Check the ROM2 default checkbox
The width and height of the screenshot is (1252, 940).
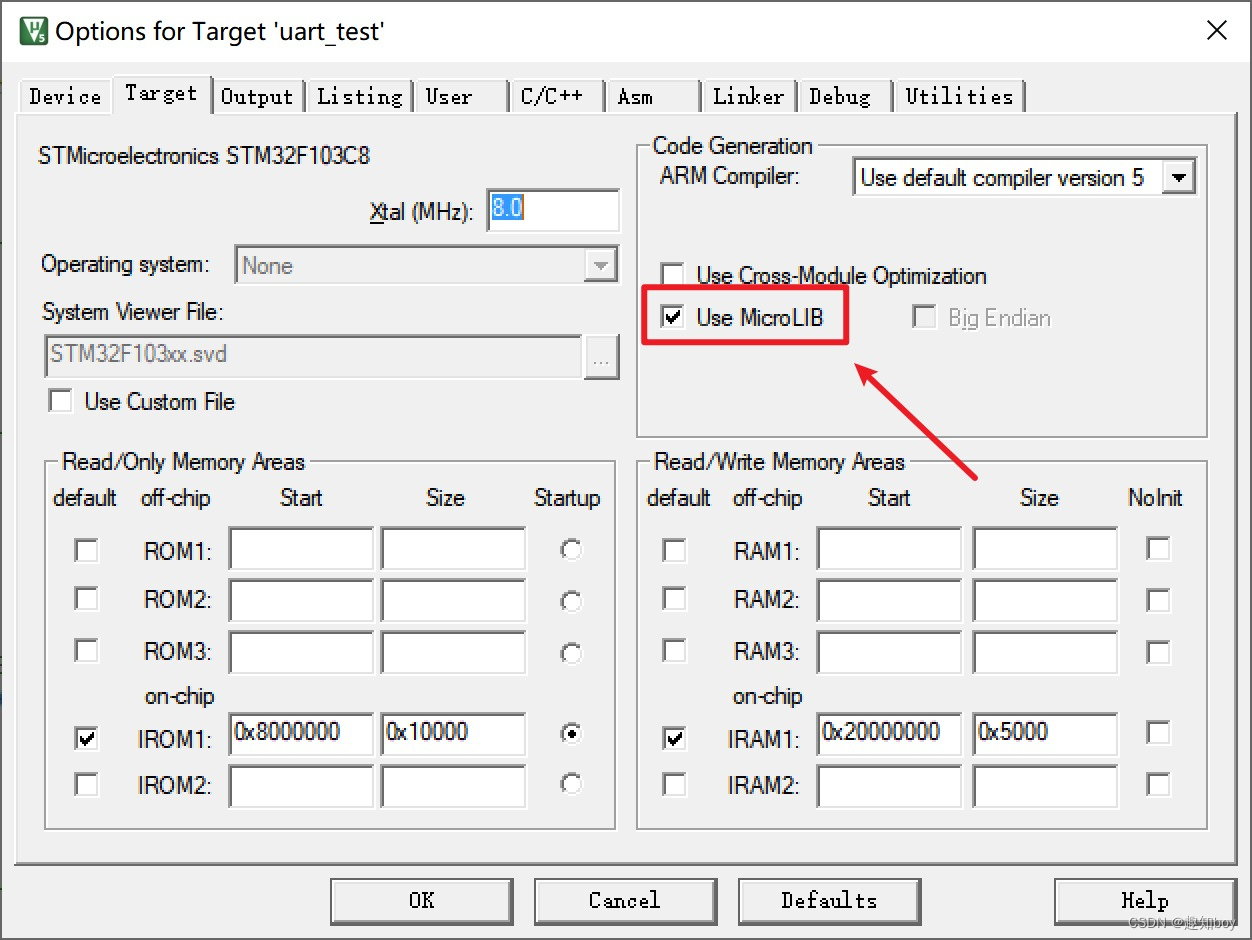click(x=87, y=598)
